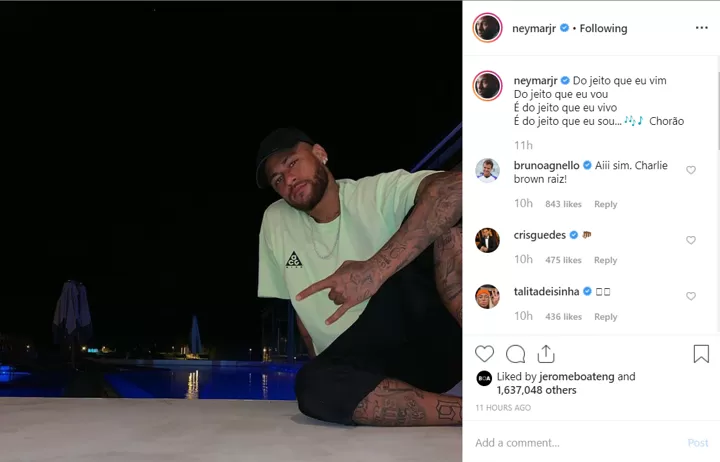Screen dimensions: 720x462
Task: Like talitadeisinha's comment heart
Action: click(x=691, y=296)
